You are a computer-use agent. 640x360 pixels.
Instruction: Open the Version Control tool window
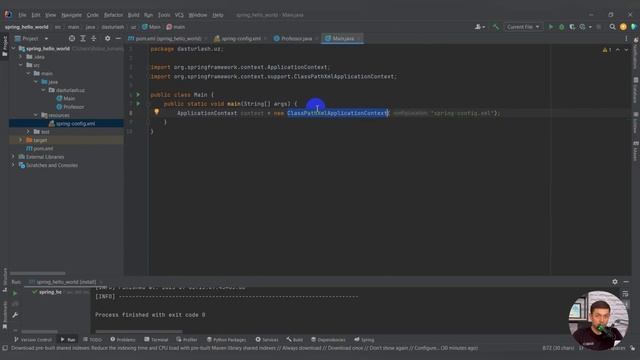click(x=33, y=340)
